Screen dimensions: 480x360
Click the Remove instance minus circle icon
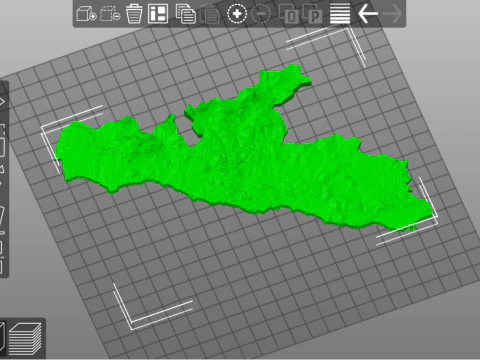click(261, 14)
